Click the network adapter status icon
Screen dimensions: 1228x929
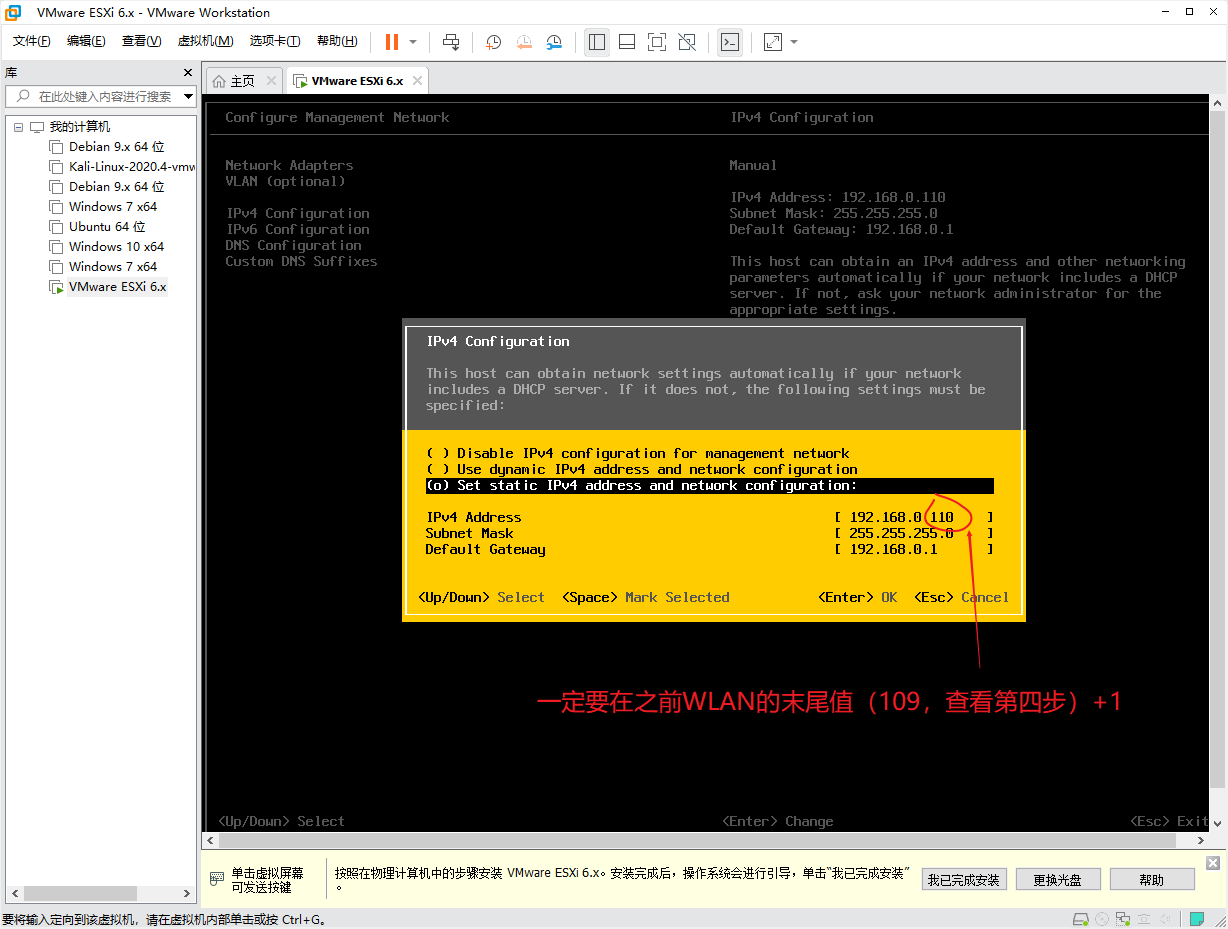[x=1124, y=919]
